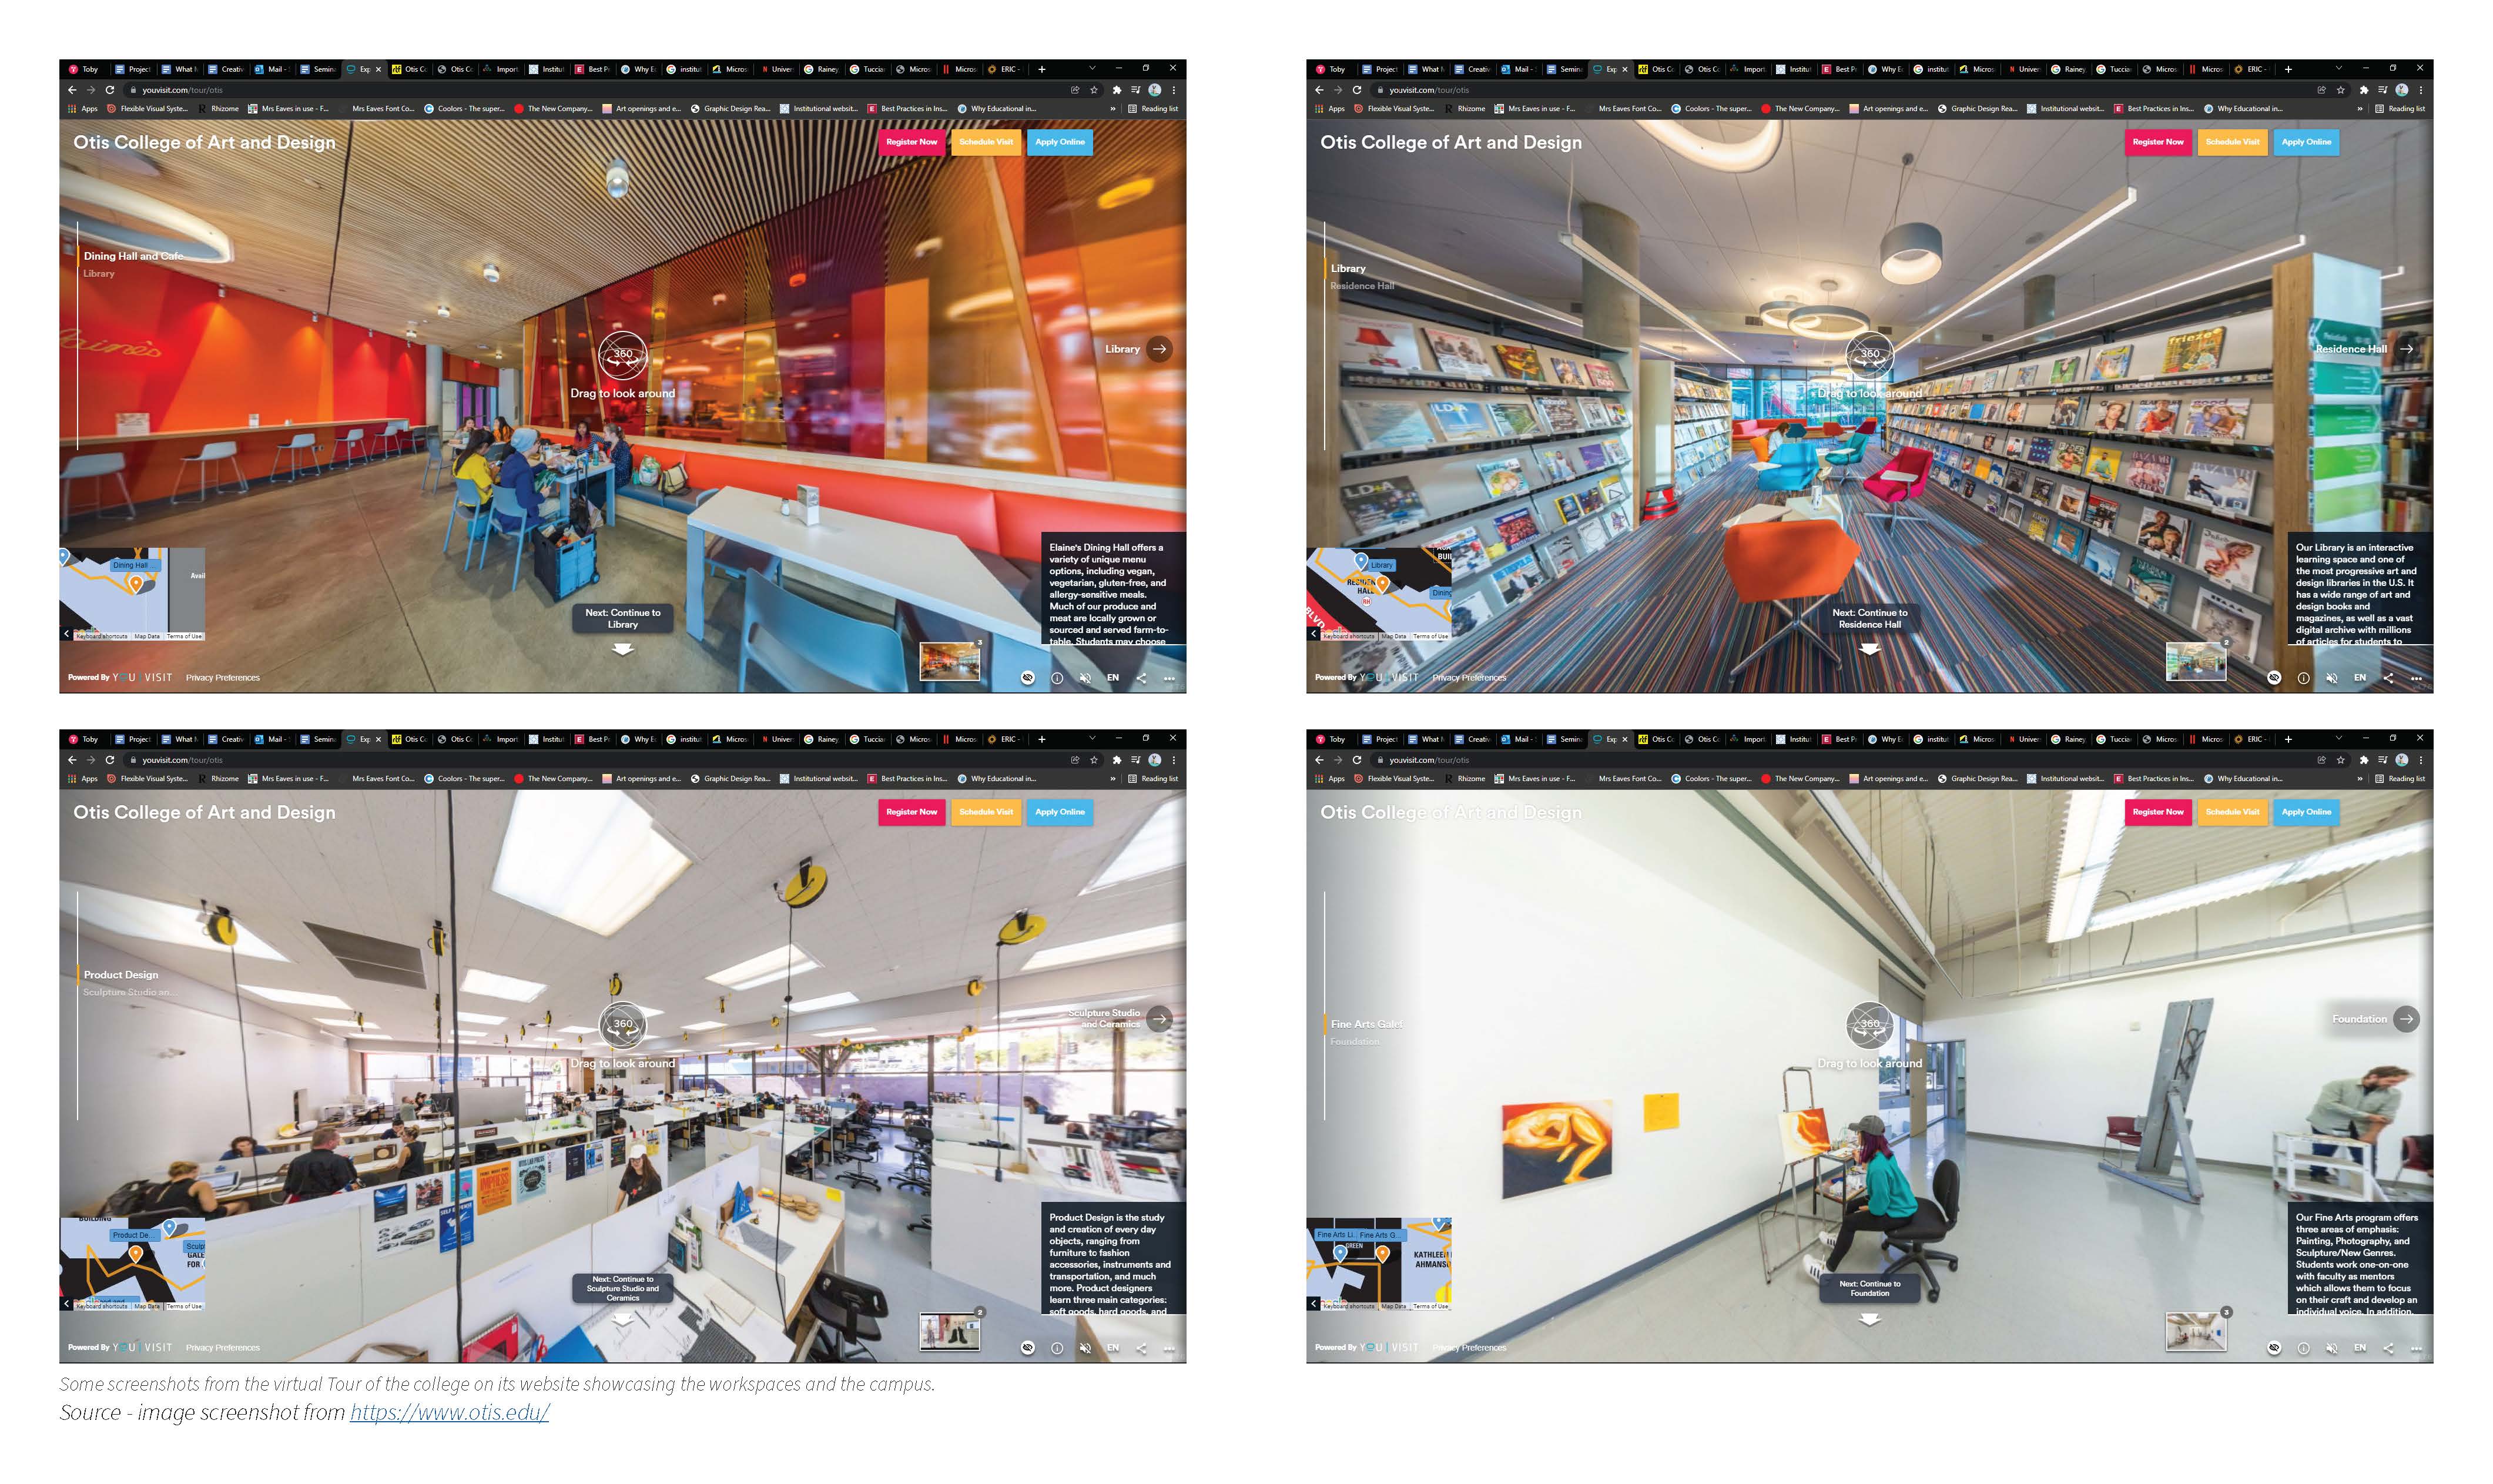Screen dimensions: 2493x1484
Task: Click Foundation arrow in Fine Arts tour
Action: tap(2406, 1019)
